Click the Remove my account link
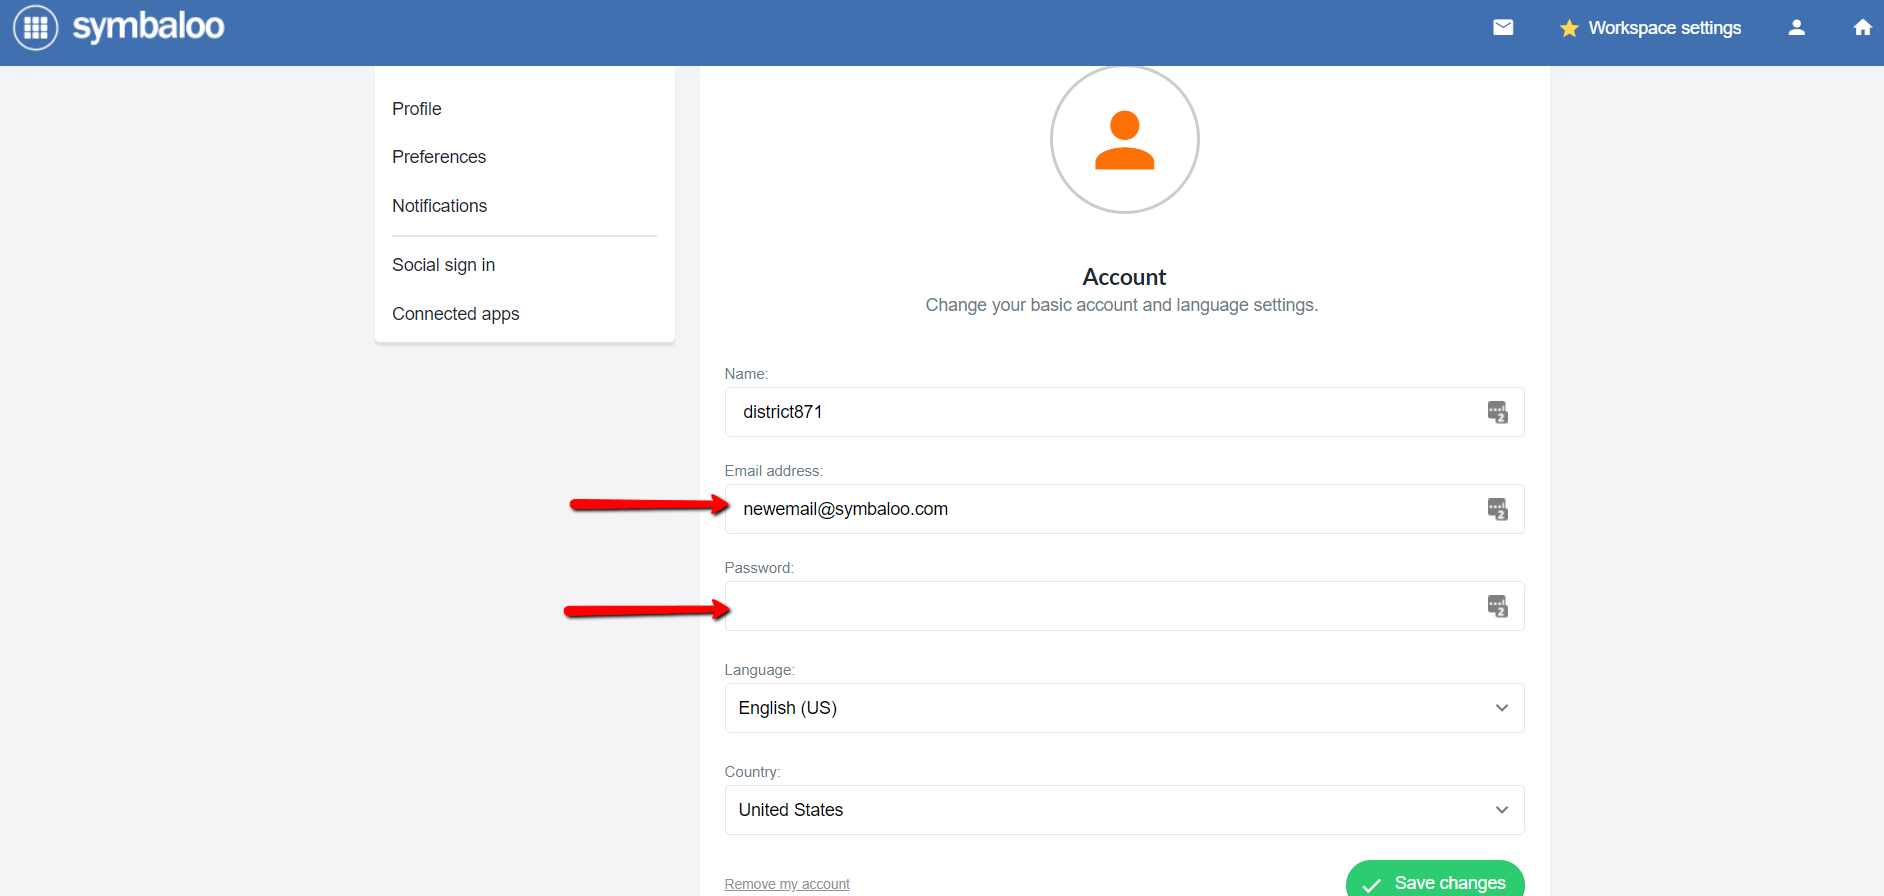The height and width of the screenshot is (896, 1884). pyautogui.click(x=787, y=884)
